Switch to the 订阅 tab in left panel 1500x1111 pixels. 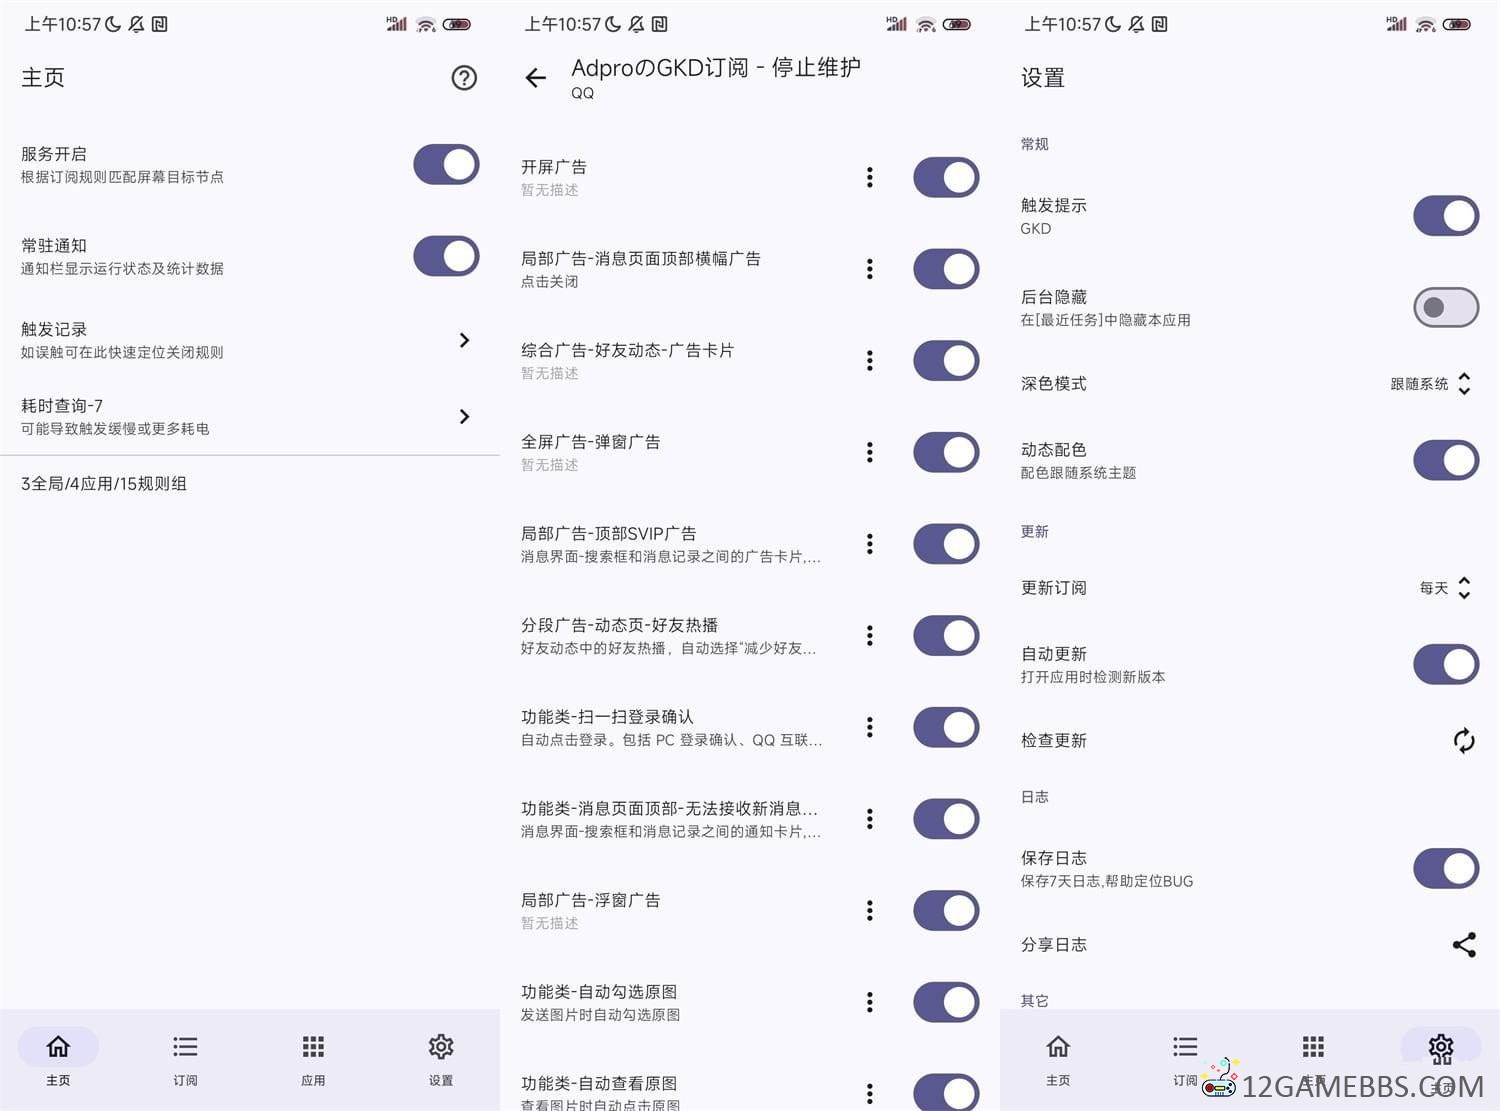tap(185, 1059)
